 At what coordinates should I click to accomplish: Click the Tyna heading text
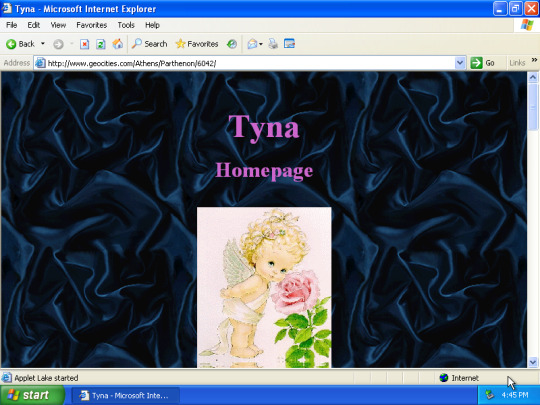[x=264, y=127]
